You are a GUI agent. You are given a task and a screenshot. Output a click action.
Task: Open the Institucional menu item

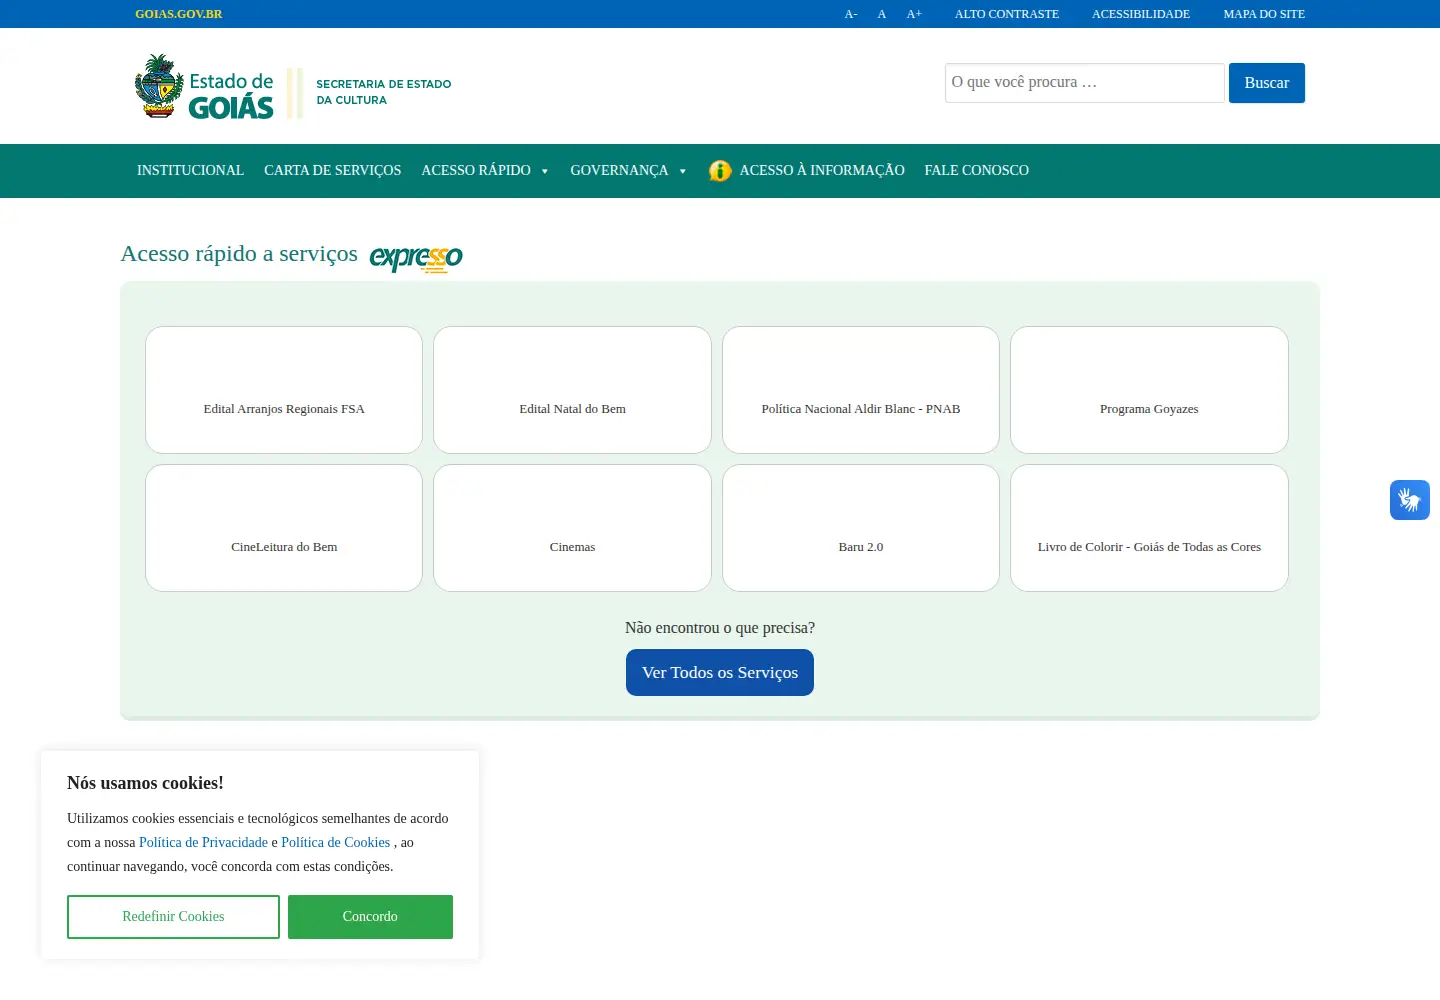[190, 171]
